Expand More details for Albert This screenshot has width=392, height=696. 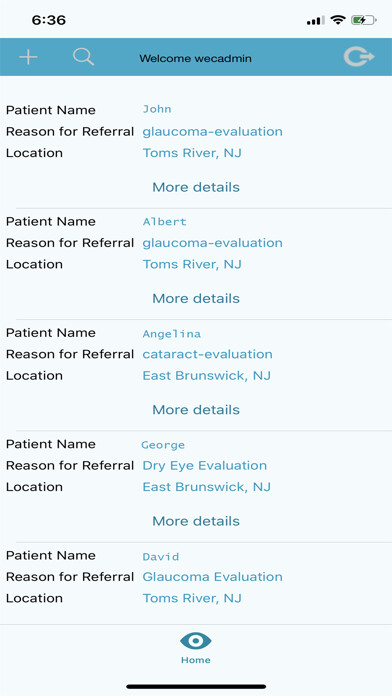196,299
